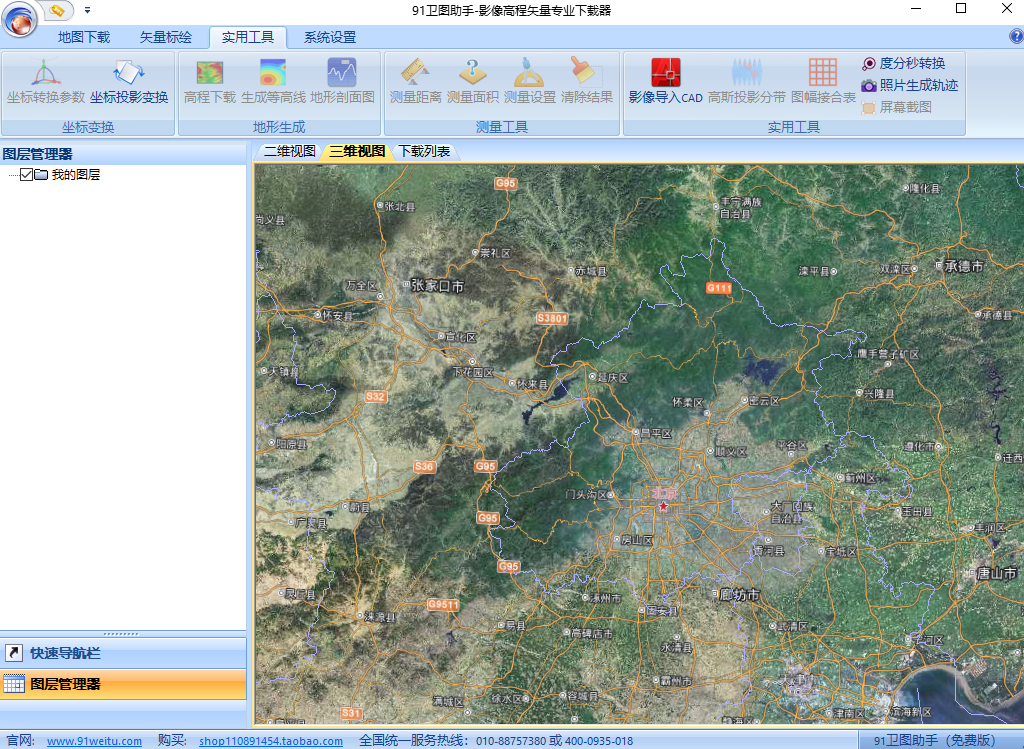The height and width of the screenshot is (749, 1024).
Task: Click the 我的图层 folder icon
Action: pos(41,174)
